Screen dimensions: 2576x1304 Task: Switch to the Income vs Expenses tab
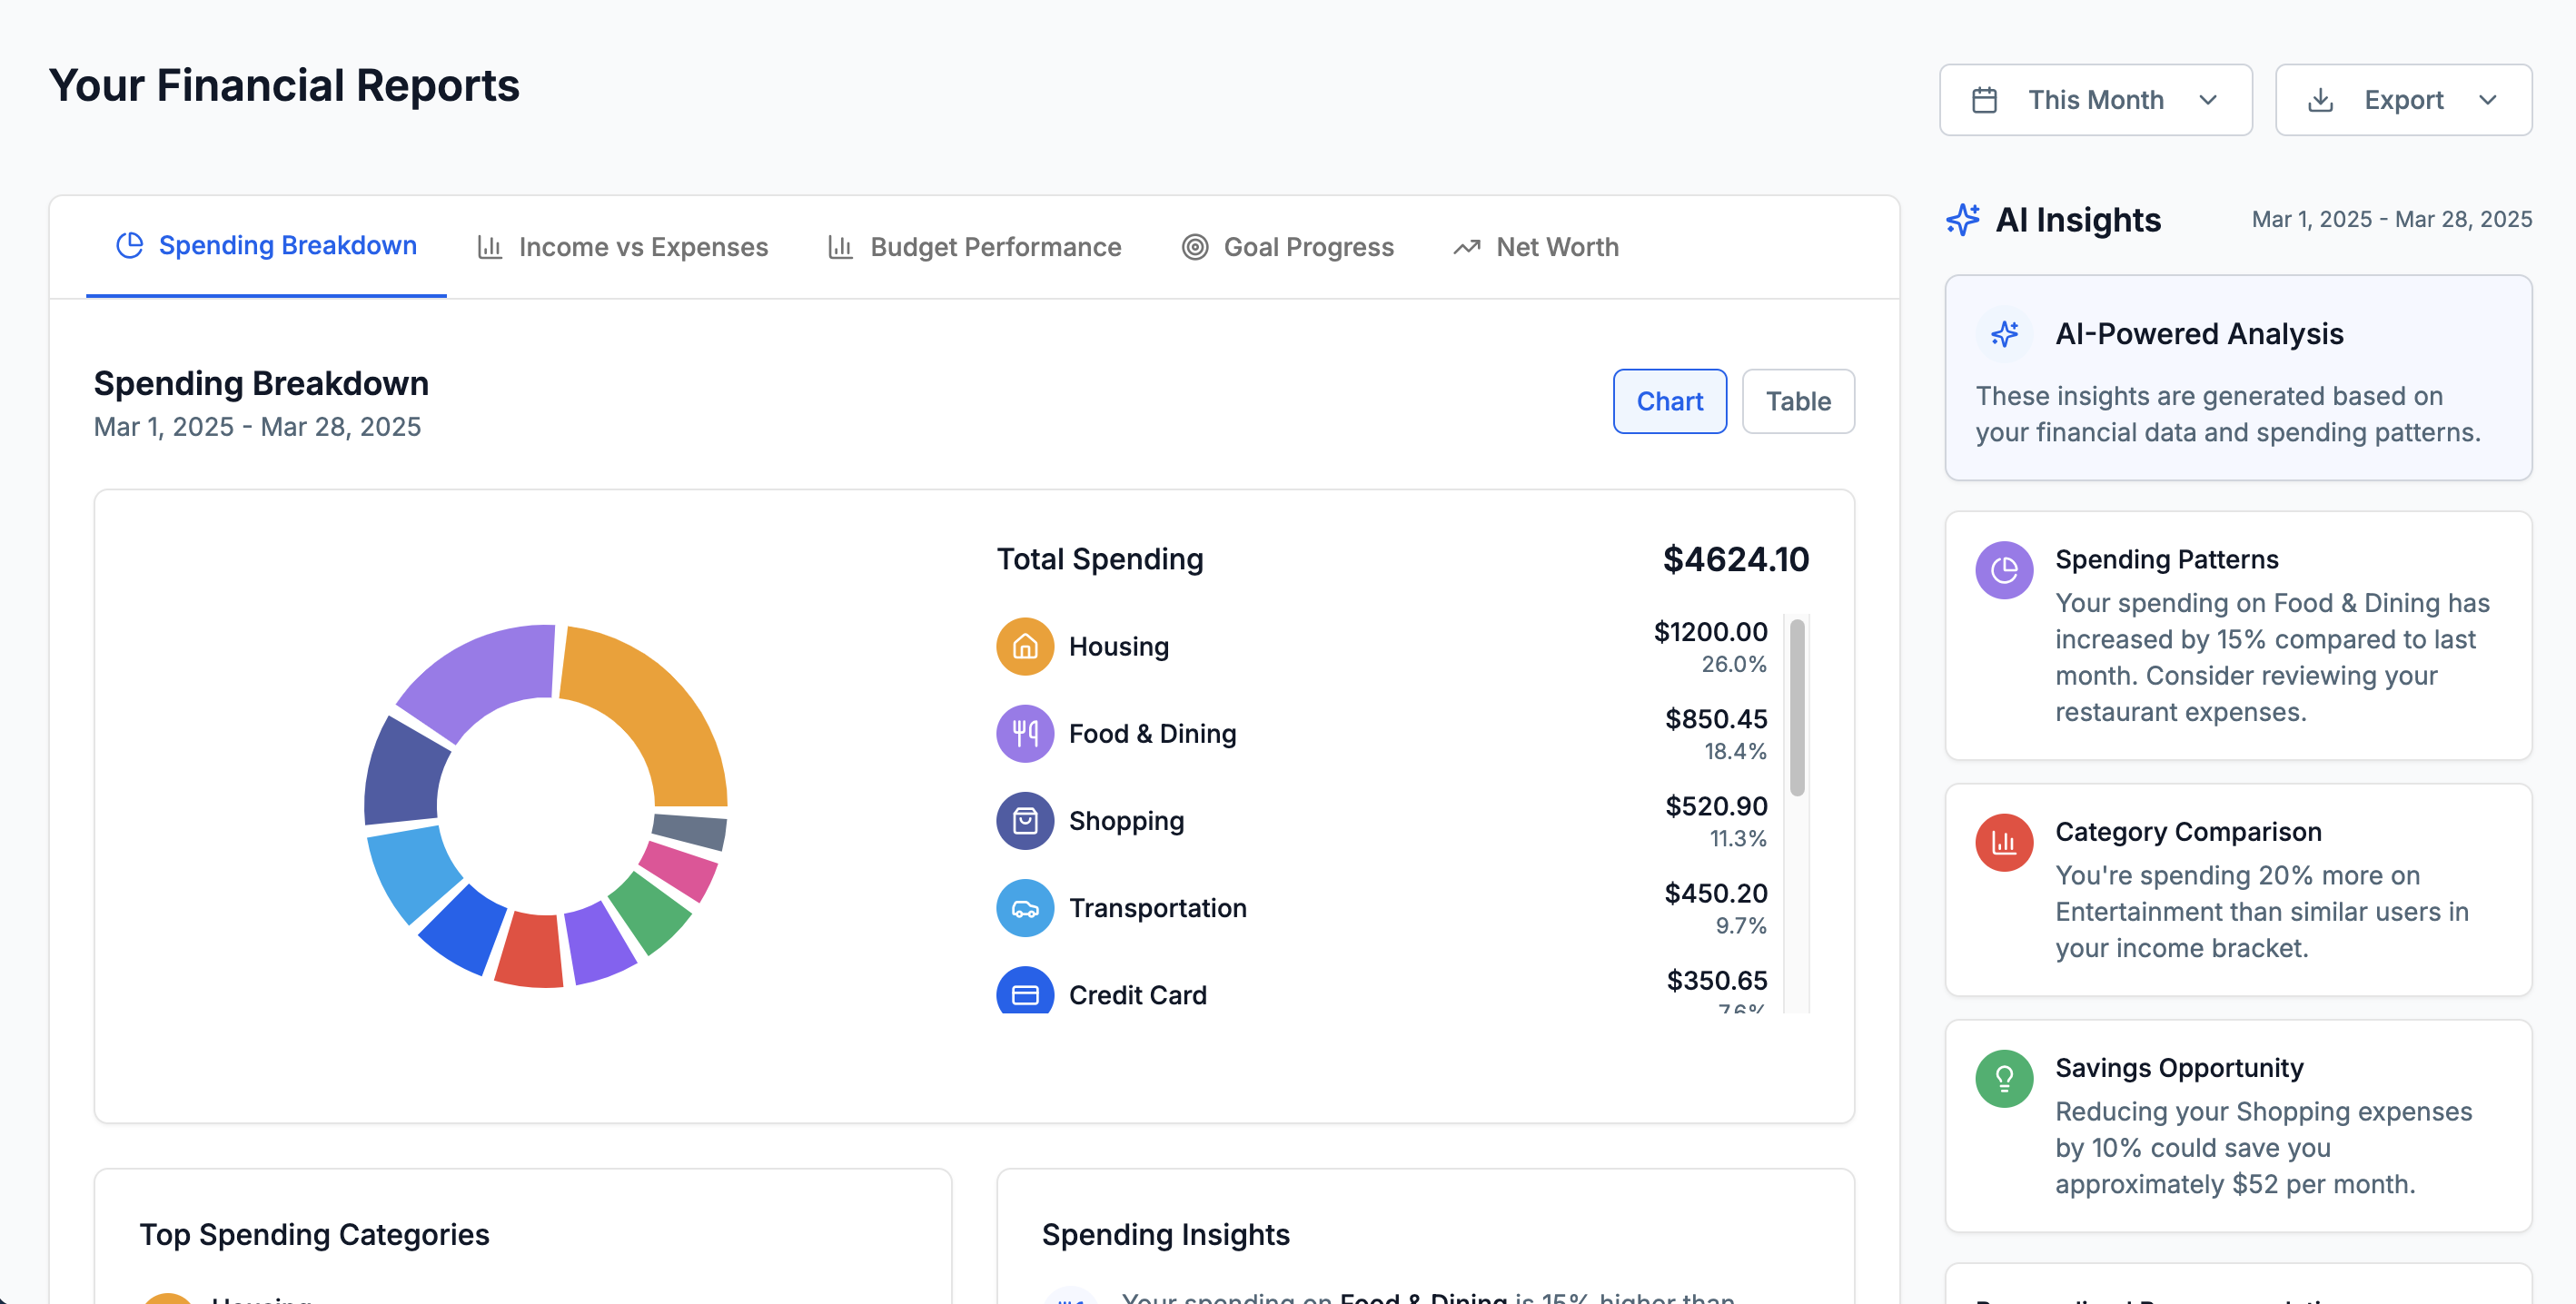click(622, 246)
